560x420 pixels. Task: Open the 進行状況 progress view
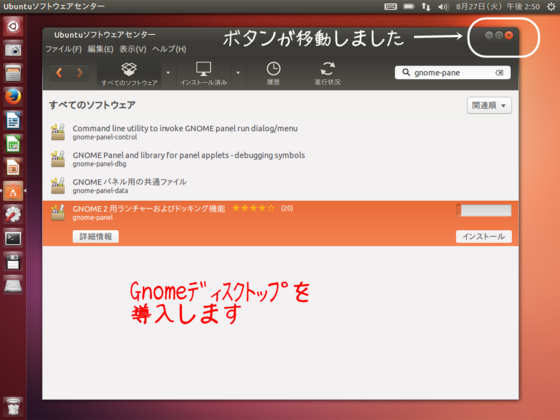pyautogui.click(x=327, y=74)
